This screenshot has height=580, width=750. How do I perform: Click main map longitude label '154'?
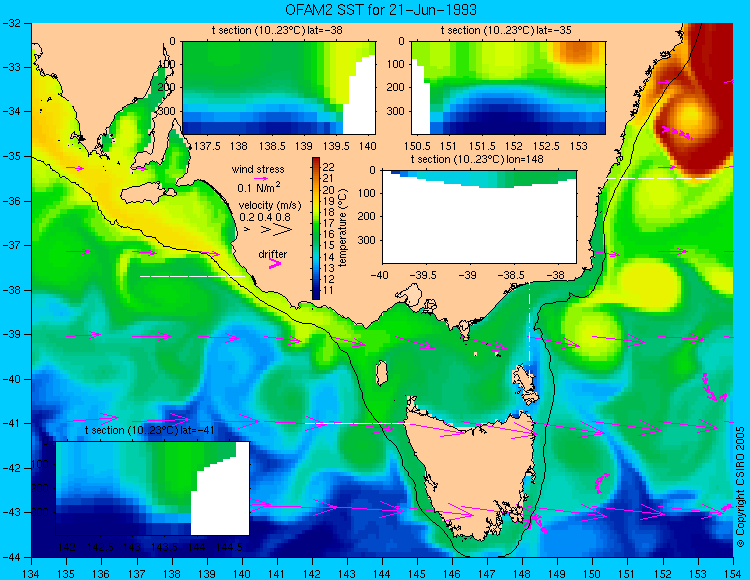coord(732,573)
